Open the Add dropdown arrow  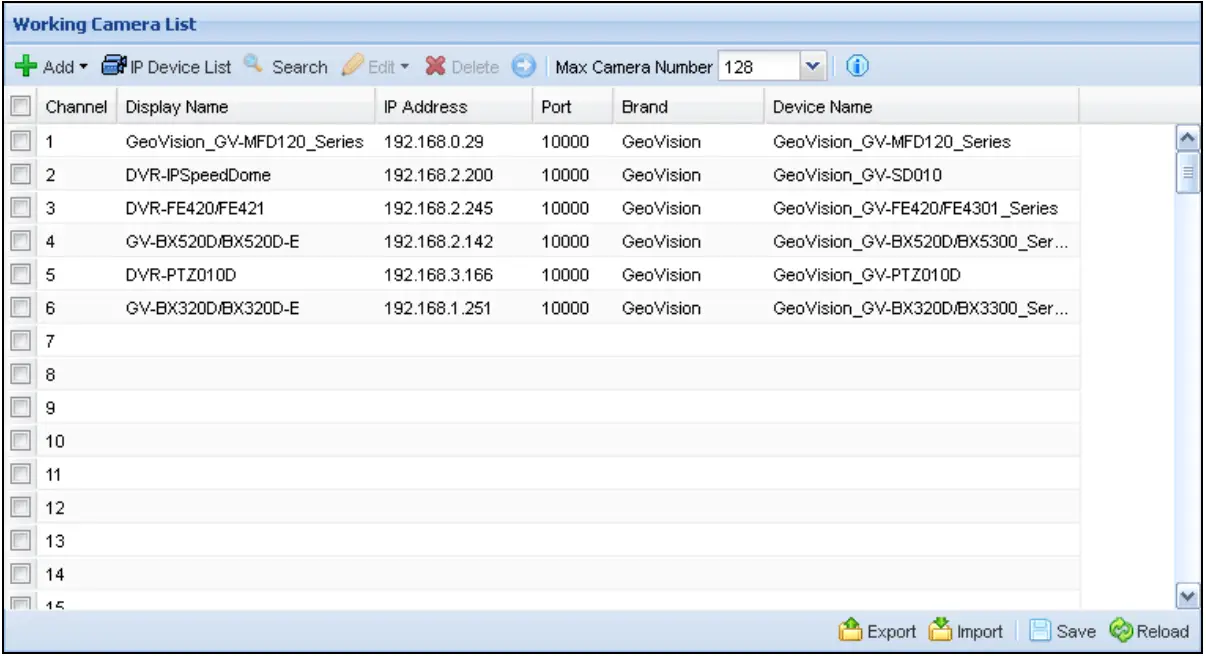pos(83,68)
